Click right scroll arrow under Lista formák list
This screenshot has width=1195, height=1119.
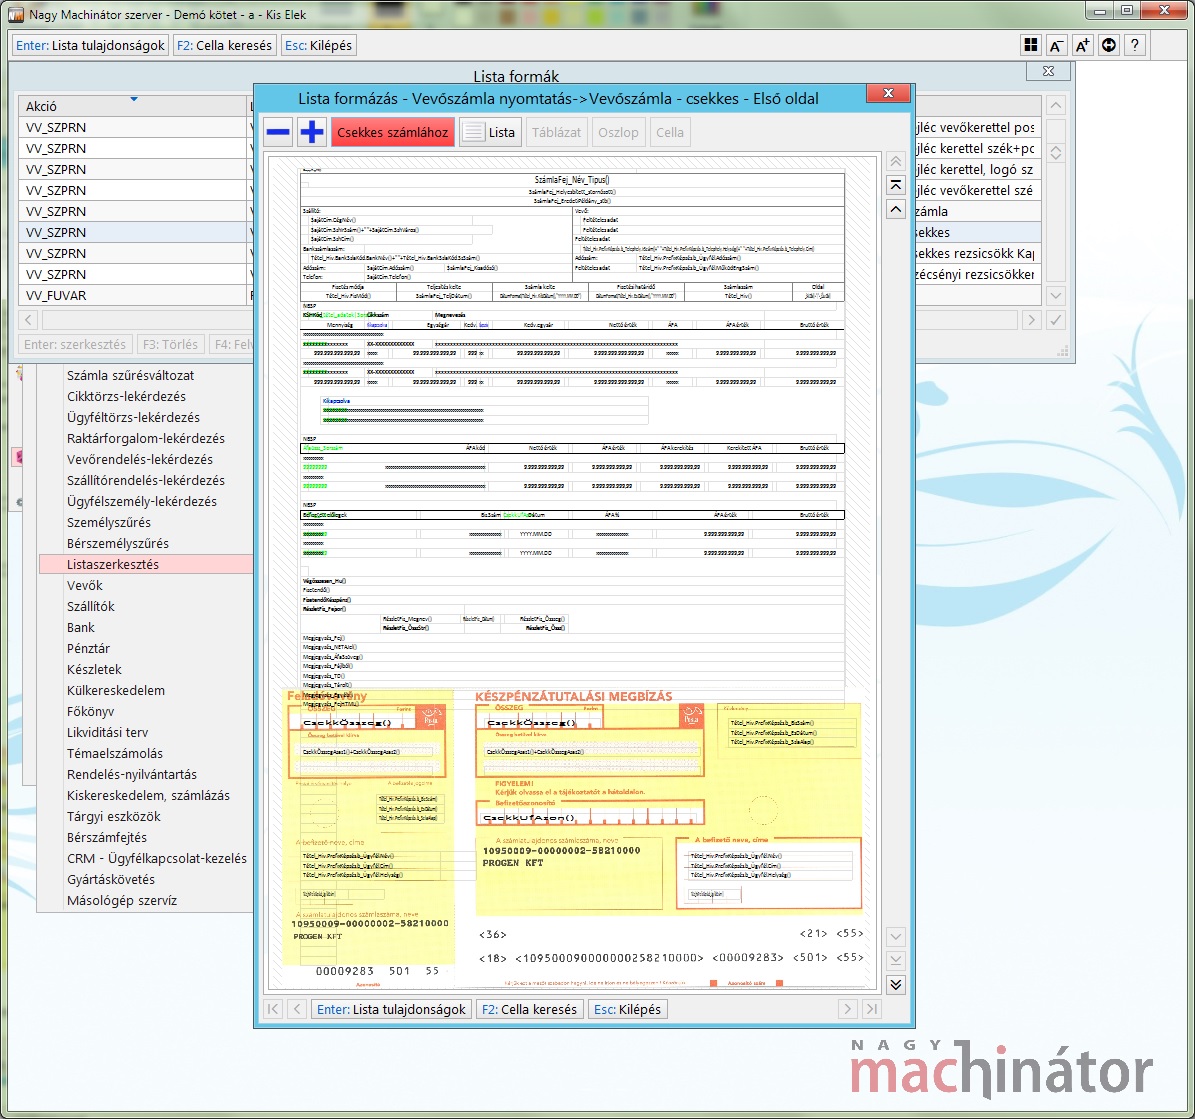pyautogui.click(x=1031, y=320)
